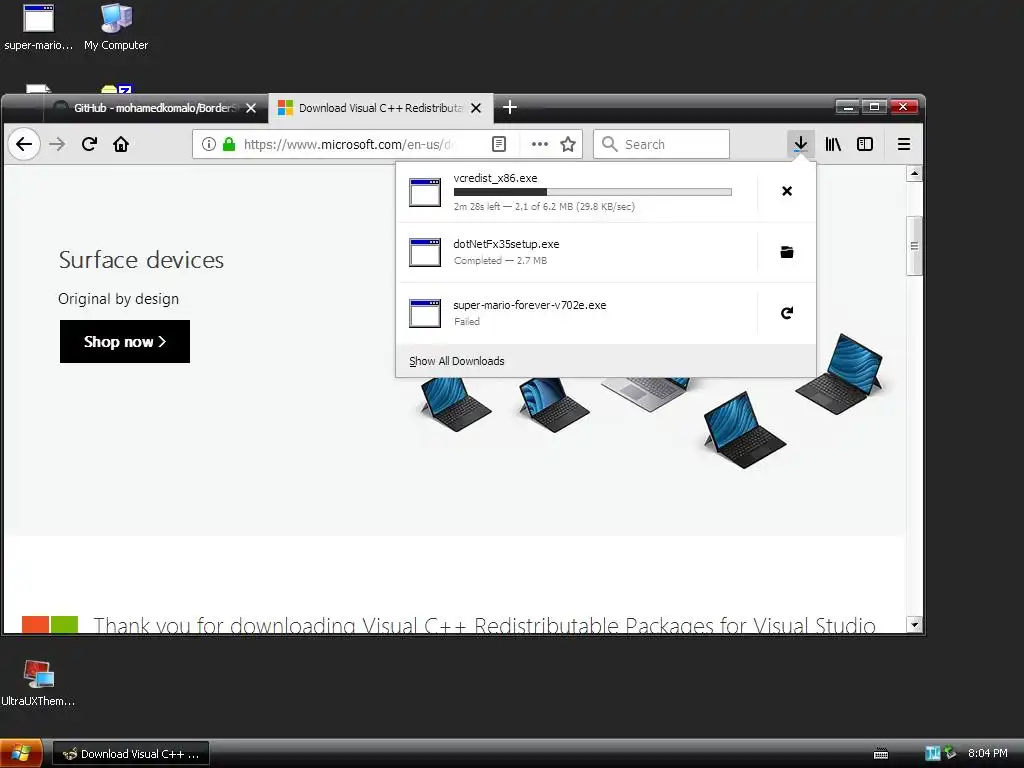Go back with the browser back arrow
This screenshot has height=768, width=1024.
[24, 144]
